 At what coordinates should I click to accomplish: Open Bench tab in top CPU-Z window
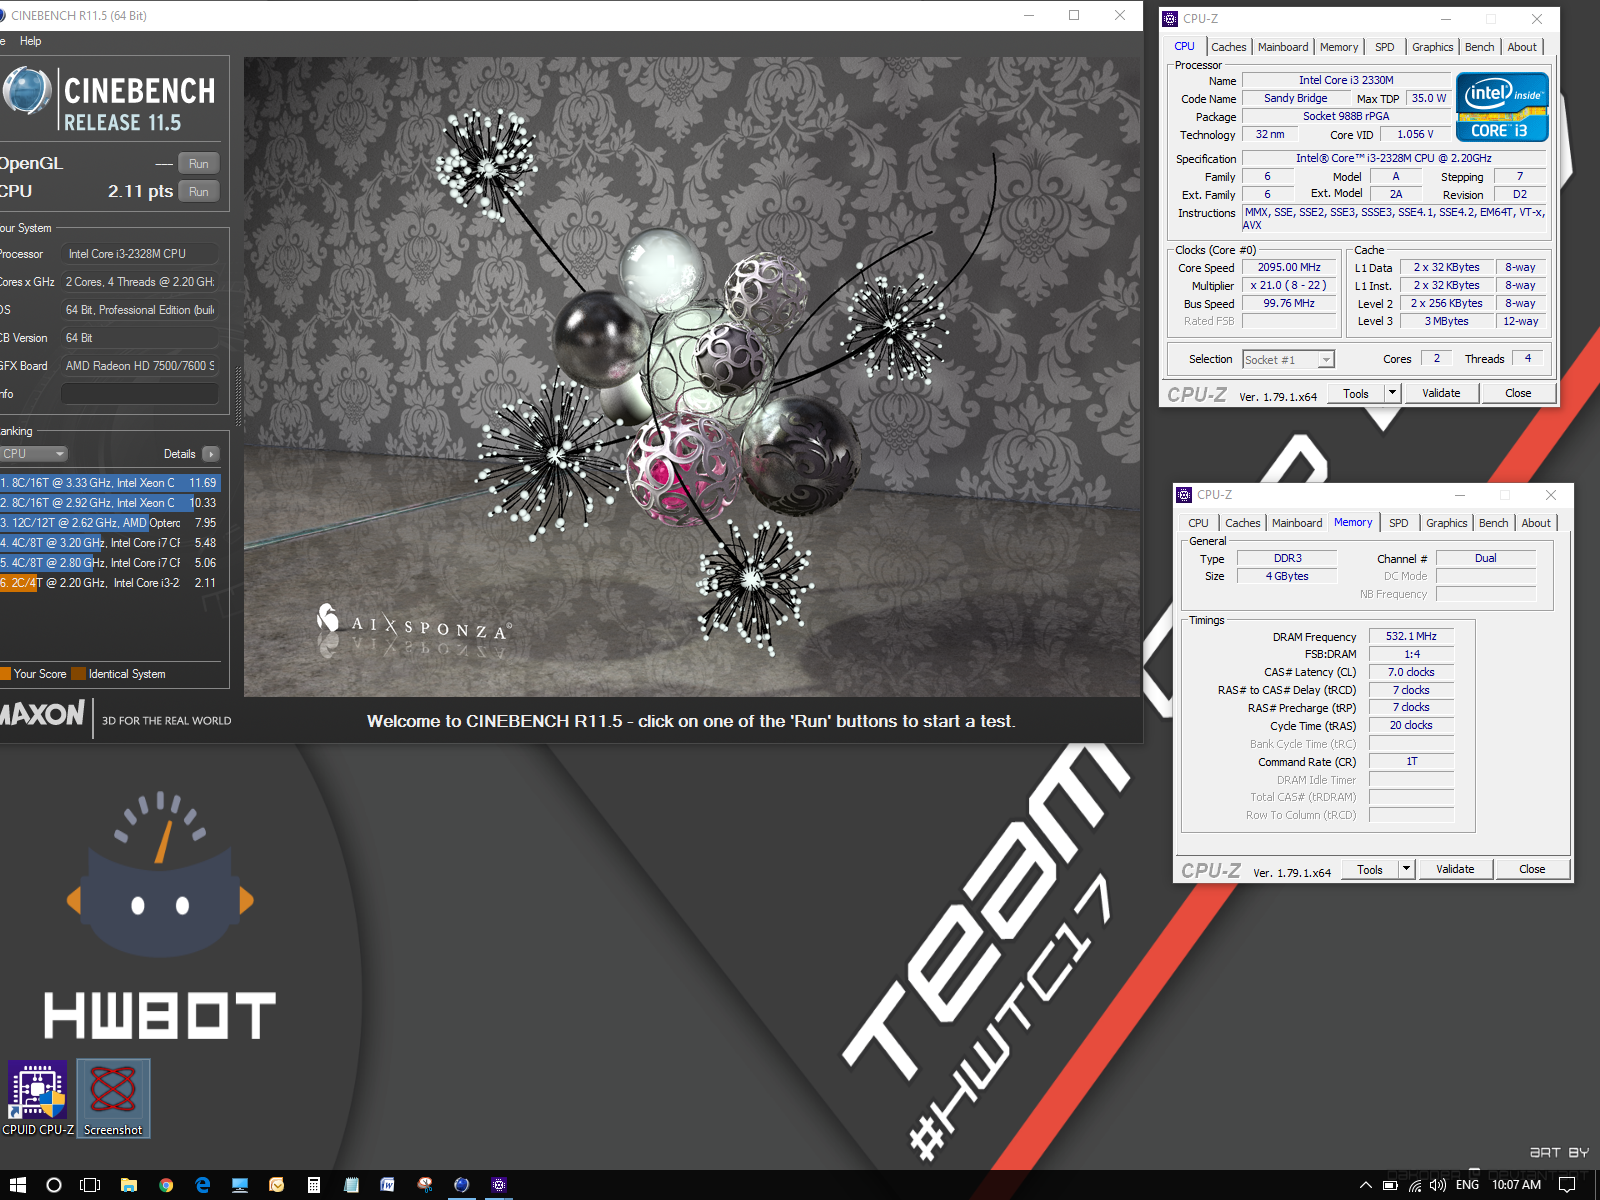1479,47
